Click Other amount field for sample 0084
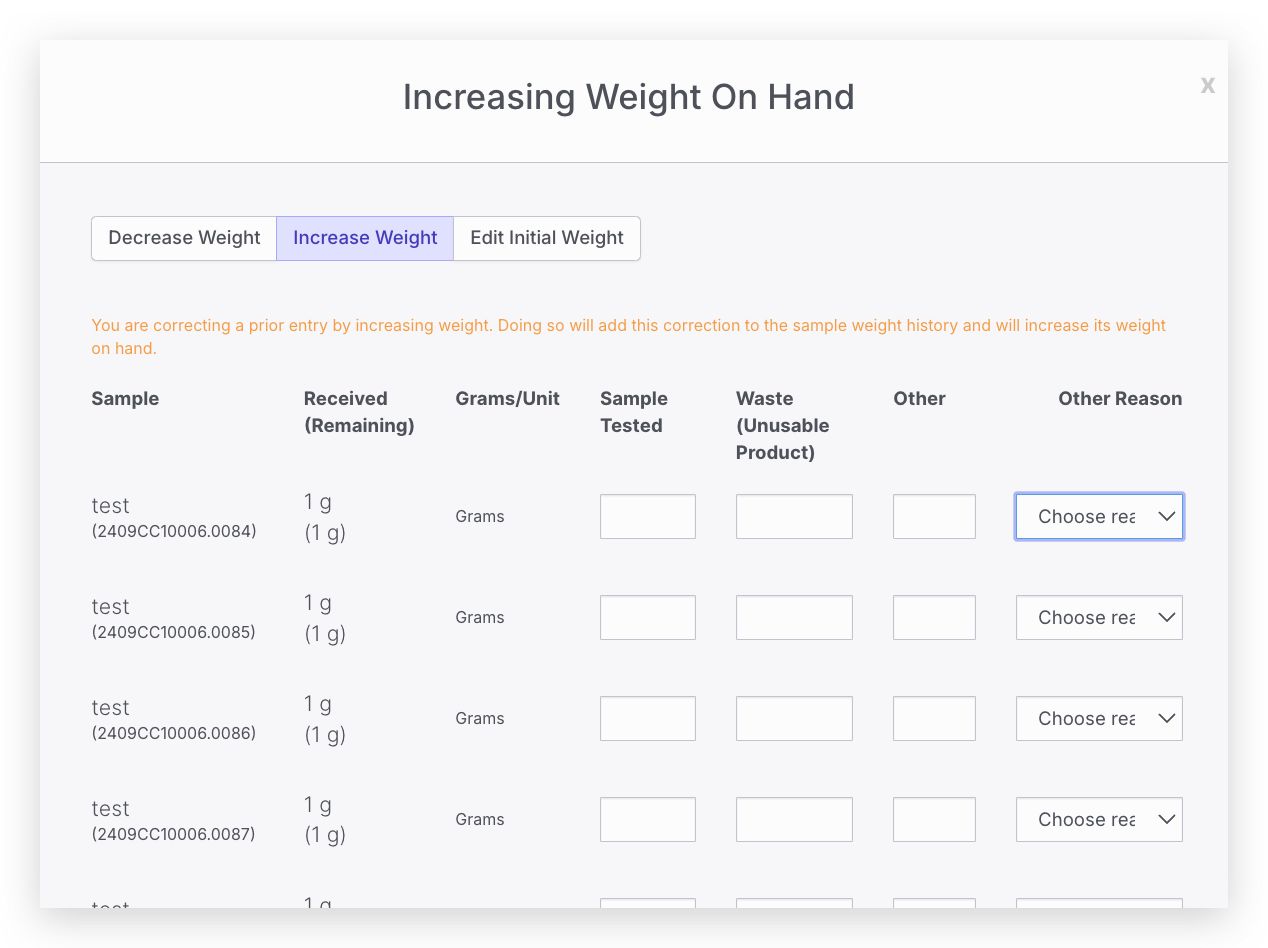Viewport: 1268px width, 948px height. click(x=934, y=517)
